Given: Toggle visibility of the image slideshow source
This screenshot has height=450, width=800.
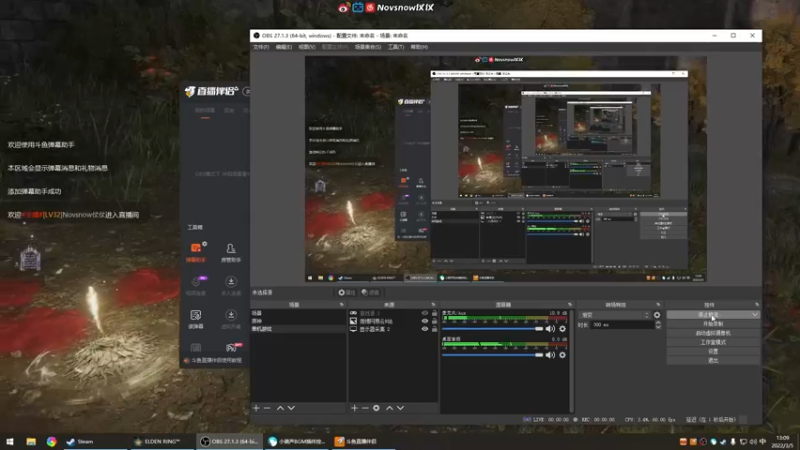Looking at the screenshot, I should [424, 321].
